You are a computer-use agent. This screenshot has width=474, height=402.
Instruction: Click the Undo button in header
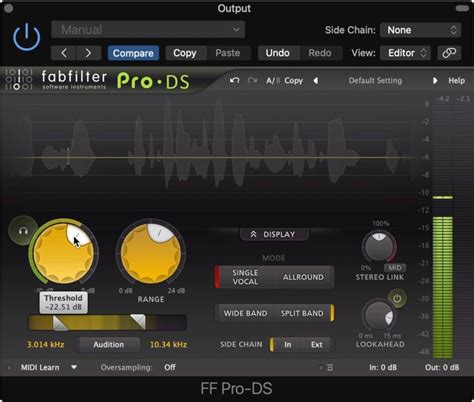[x=278, y=53]
